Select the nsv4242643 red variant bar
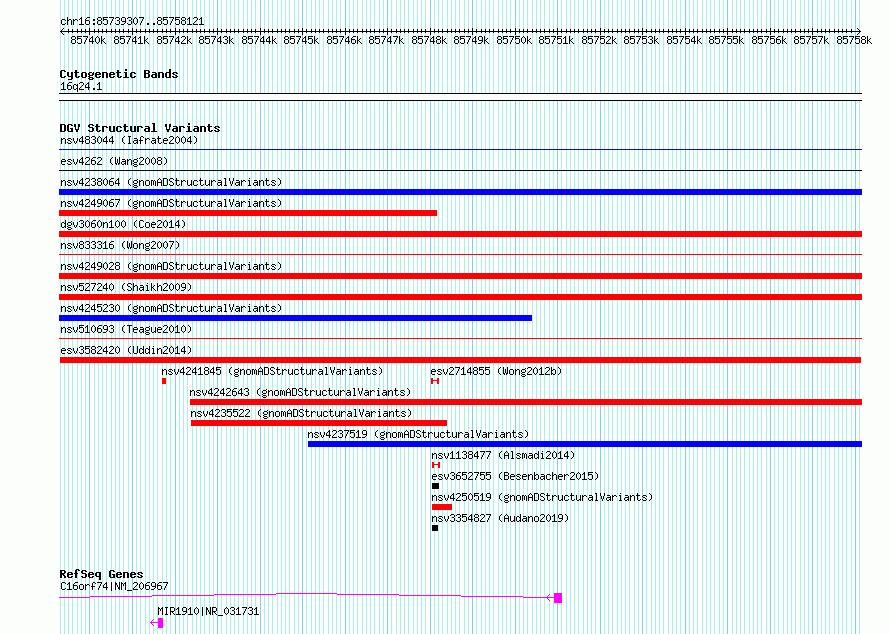890x634 pixels. pyautogui.click(x=526, y=402)
